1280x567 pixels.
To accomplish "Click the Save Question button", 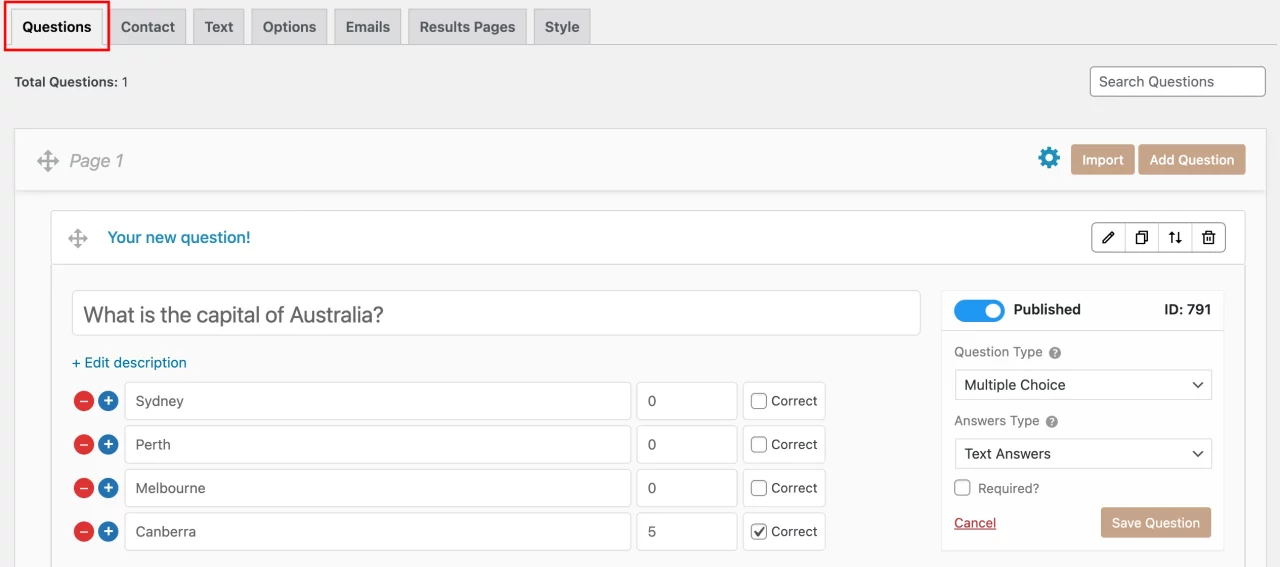I will [x=1156, y=523].
